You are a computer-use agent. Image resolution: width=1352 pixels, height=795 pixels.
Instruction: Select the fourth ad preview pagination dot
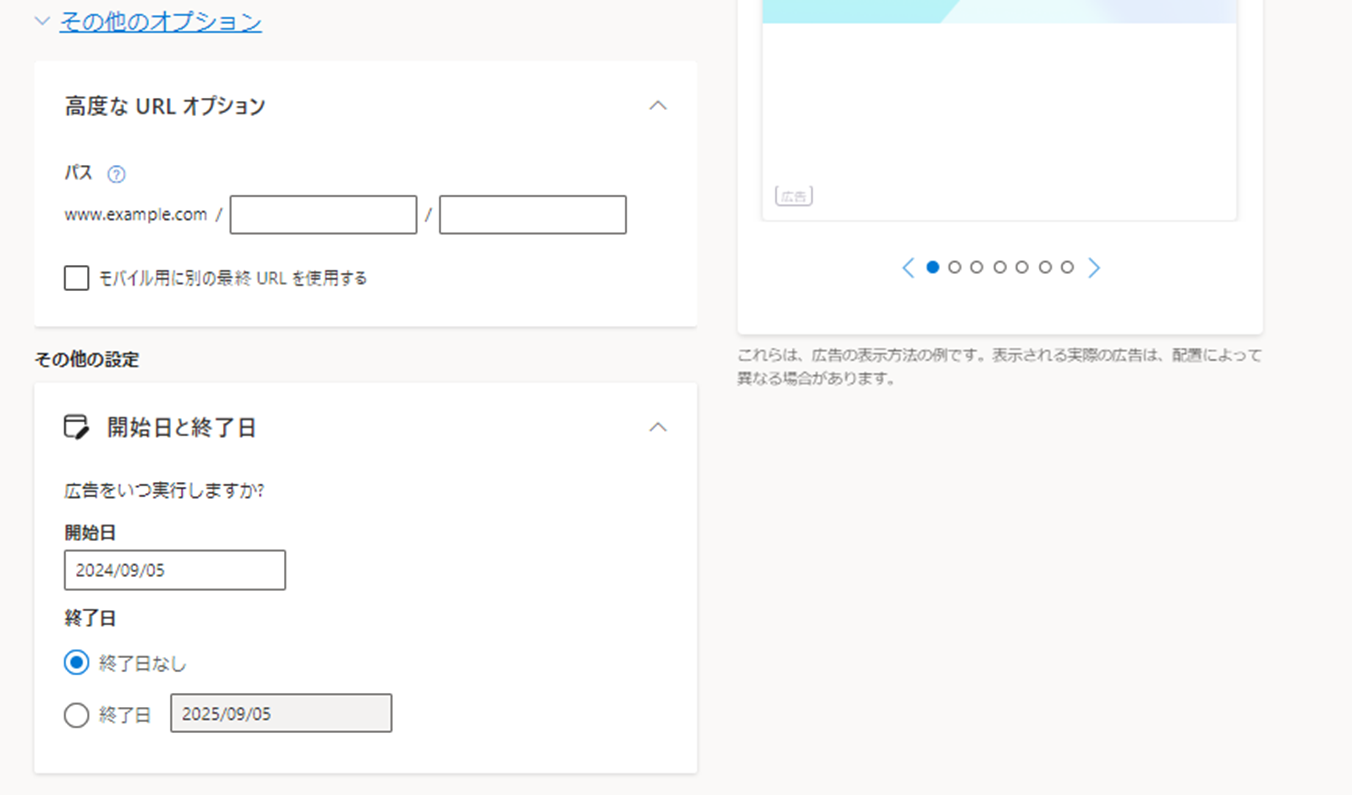[1000, 267]
